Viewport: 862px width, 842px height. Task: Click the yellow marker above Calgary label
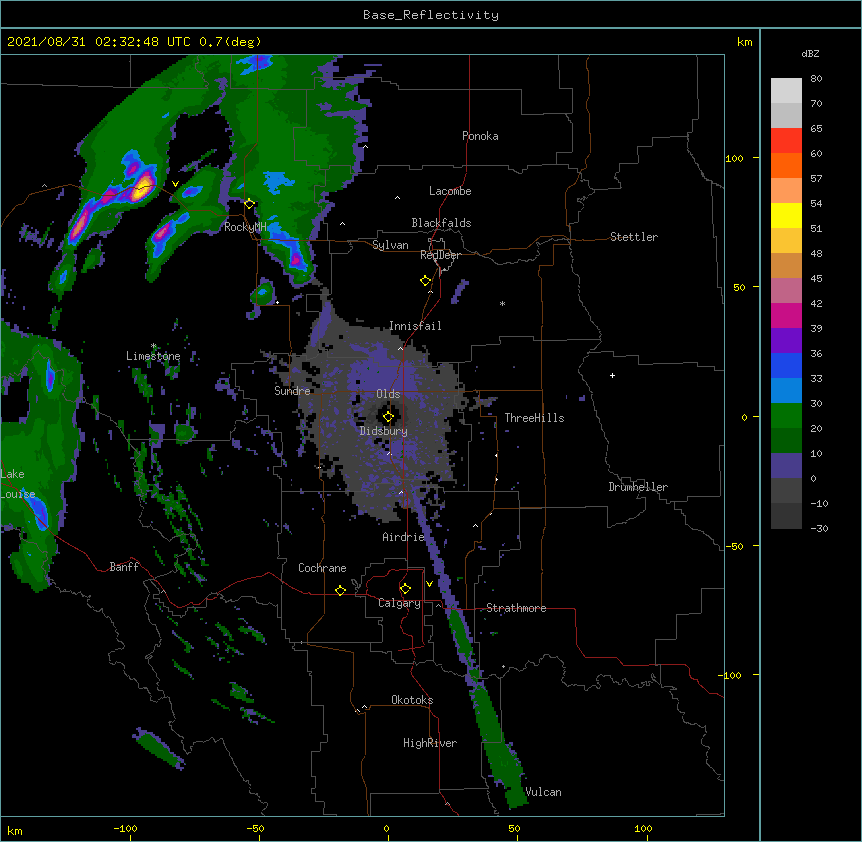405,589
